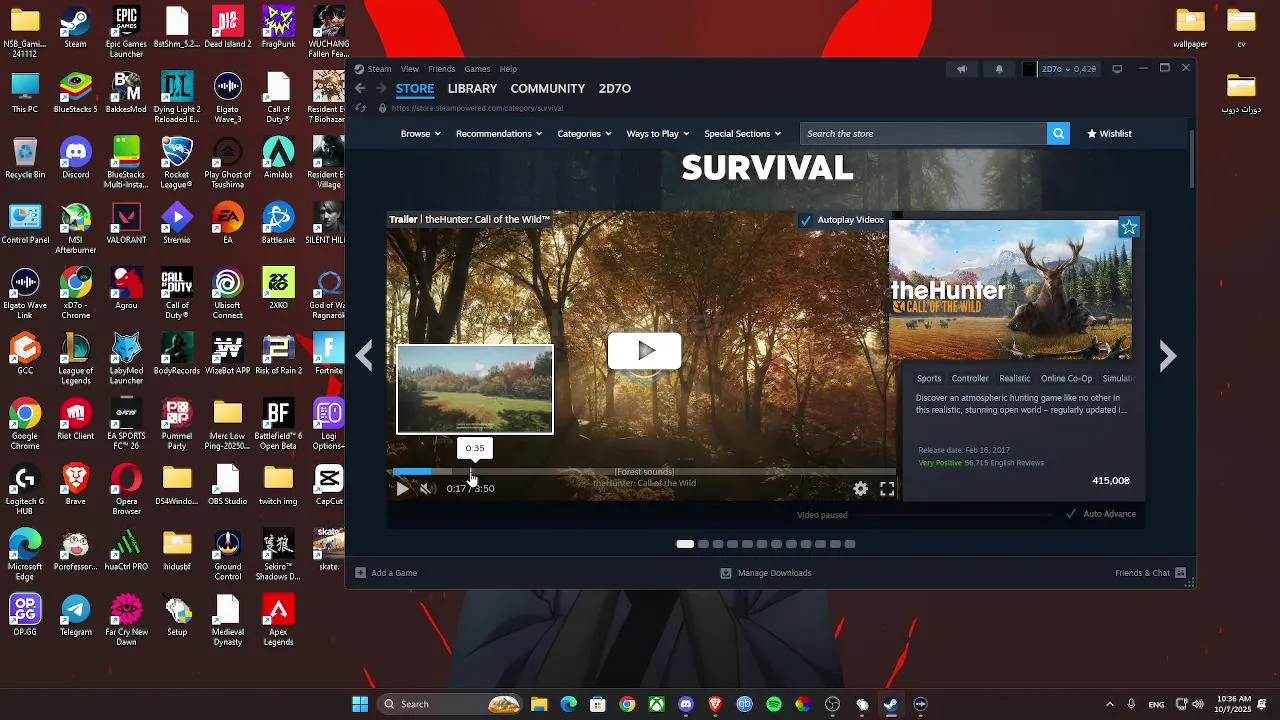The image size is (1280, 720).
Task: Click the Windows taskbar Search box
Action: click(x=450, y=704)
